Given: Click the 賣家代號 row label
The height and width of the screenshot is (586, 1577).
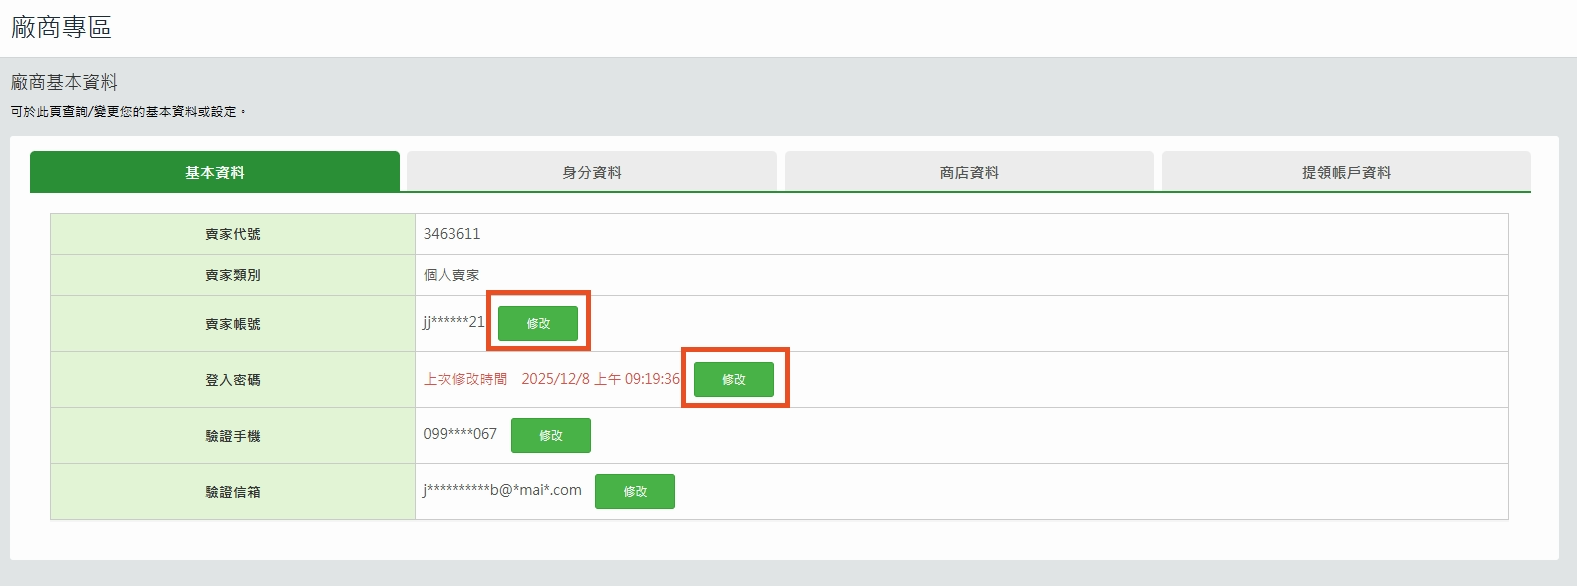Looking at the screenshot, I should [233, 234].
